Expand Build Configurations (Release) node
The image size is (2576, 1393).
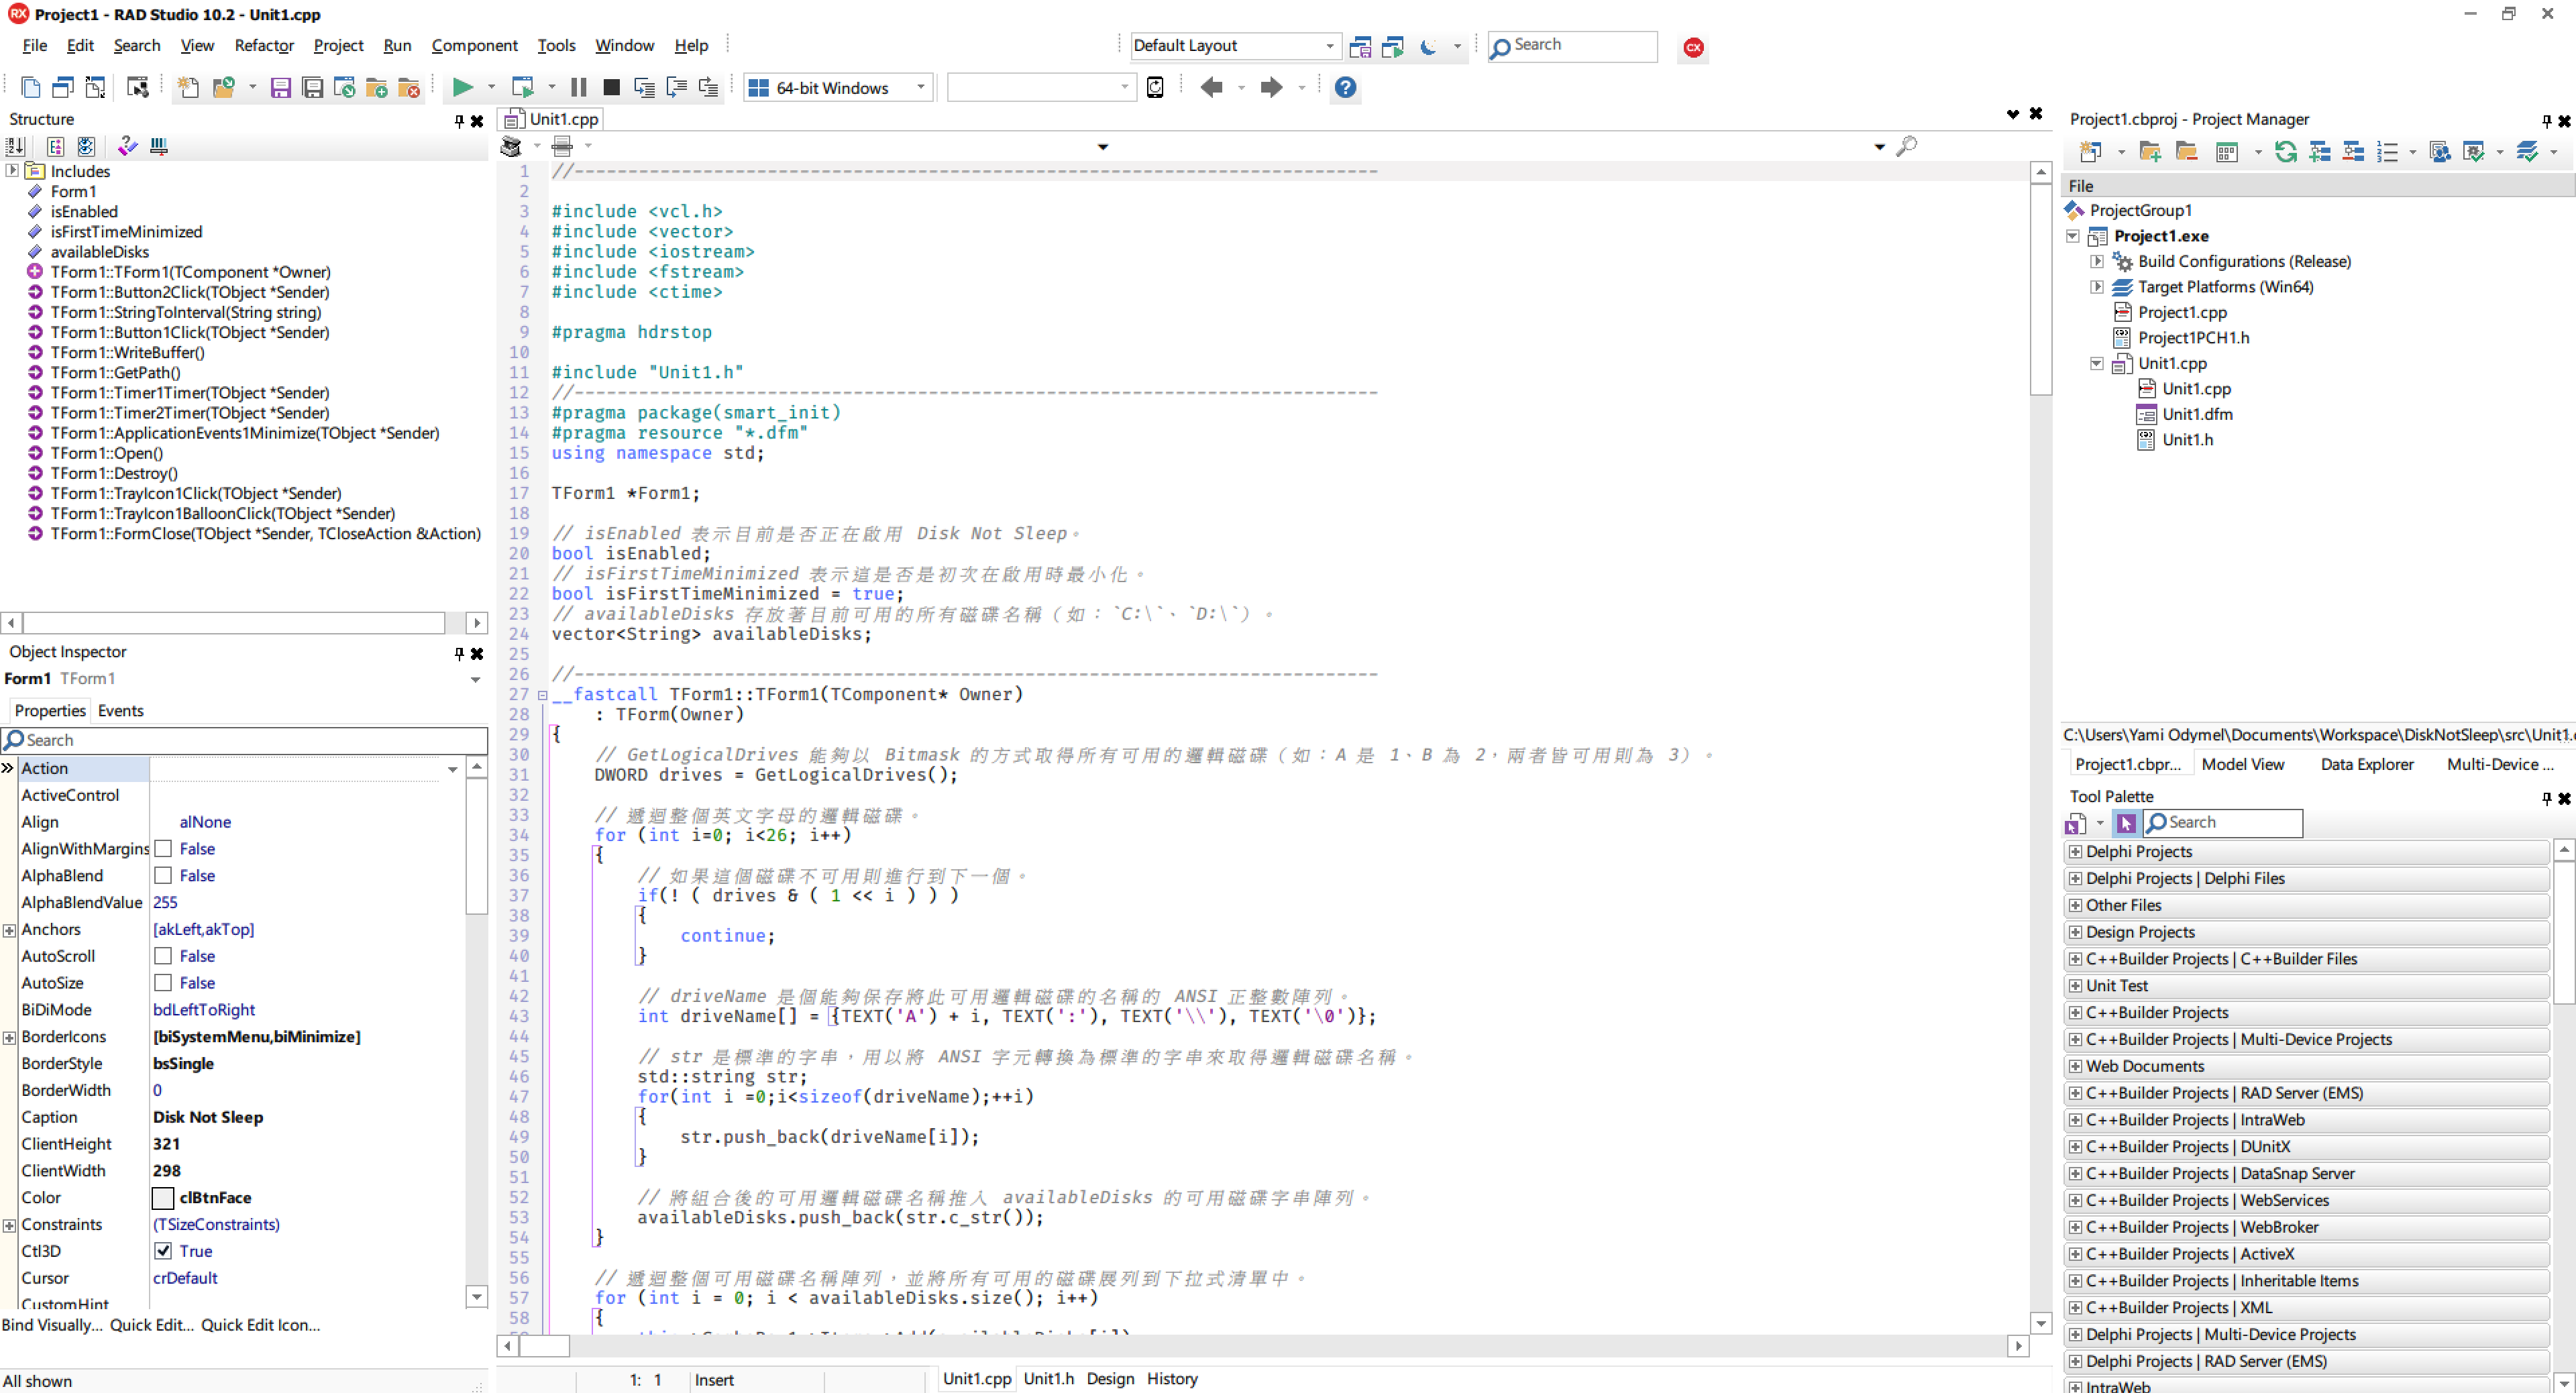(2097, 262)
